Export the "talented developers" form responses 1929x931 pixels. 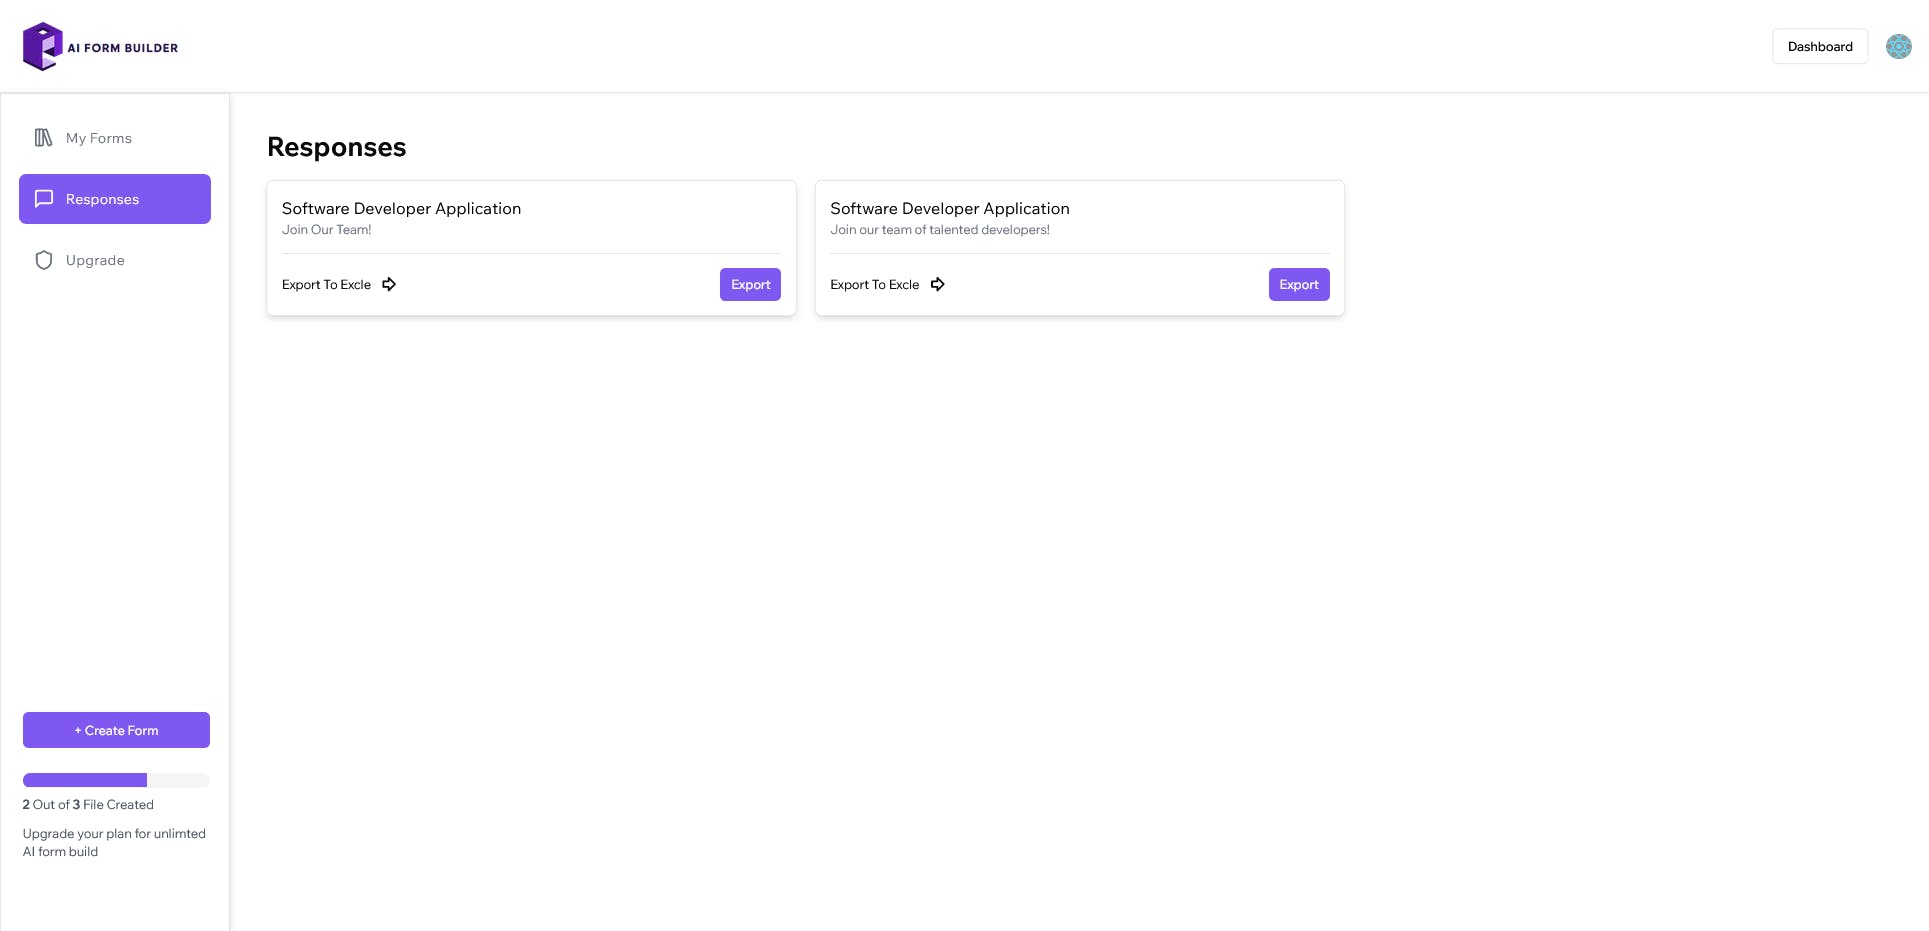1298,285
